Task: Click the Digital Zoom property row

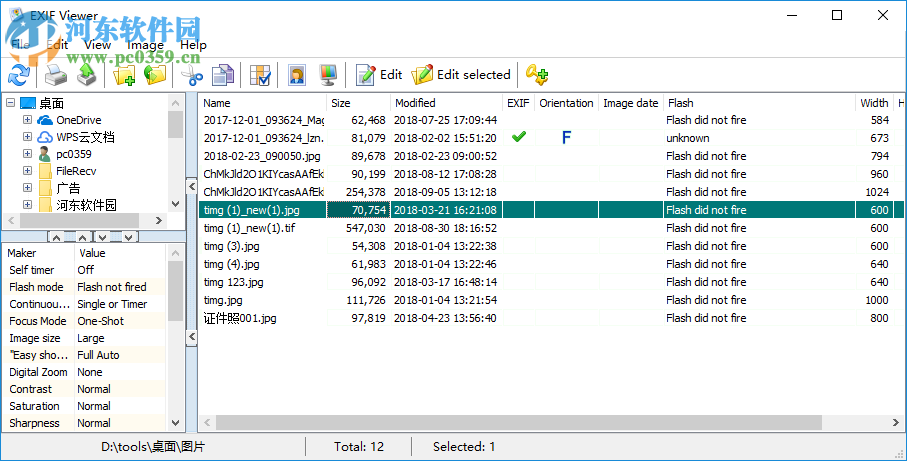Action: coord(84,372)
